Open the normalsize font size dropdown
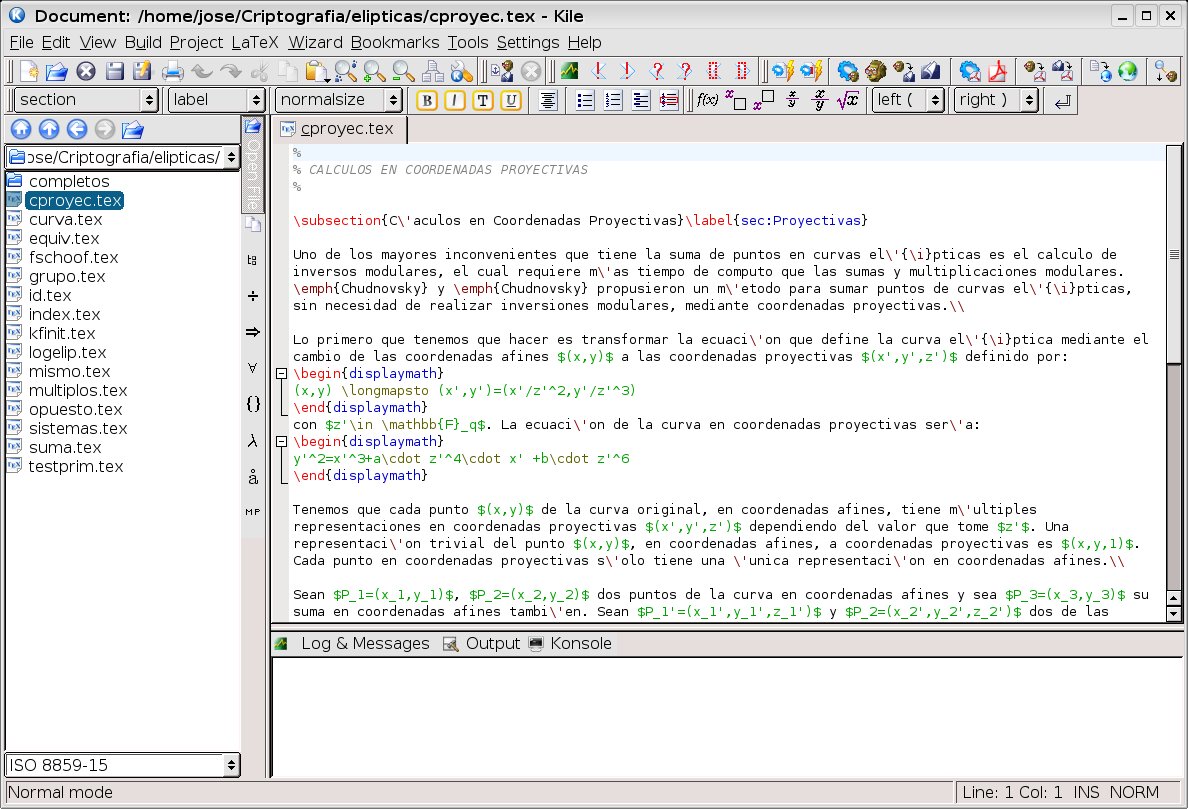 (x=339, y=100)
